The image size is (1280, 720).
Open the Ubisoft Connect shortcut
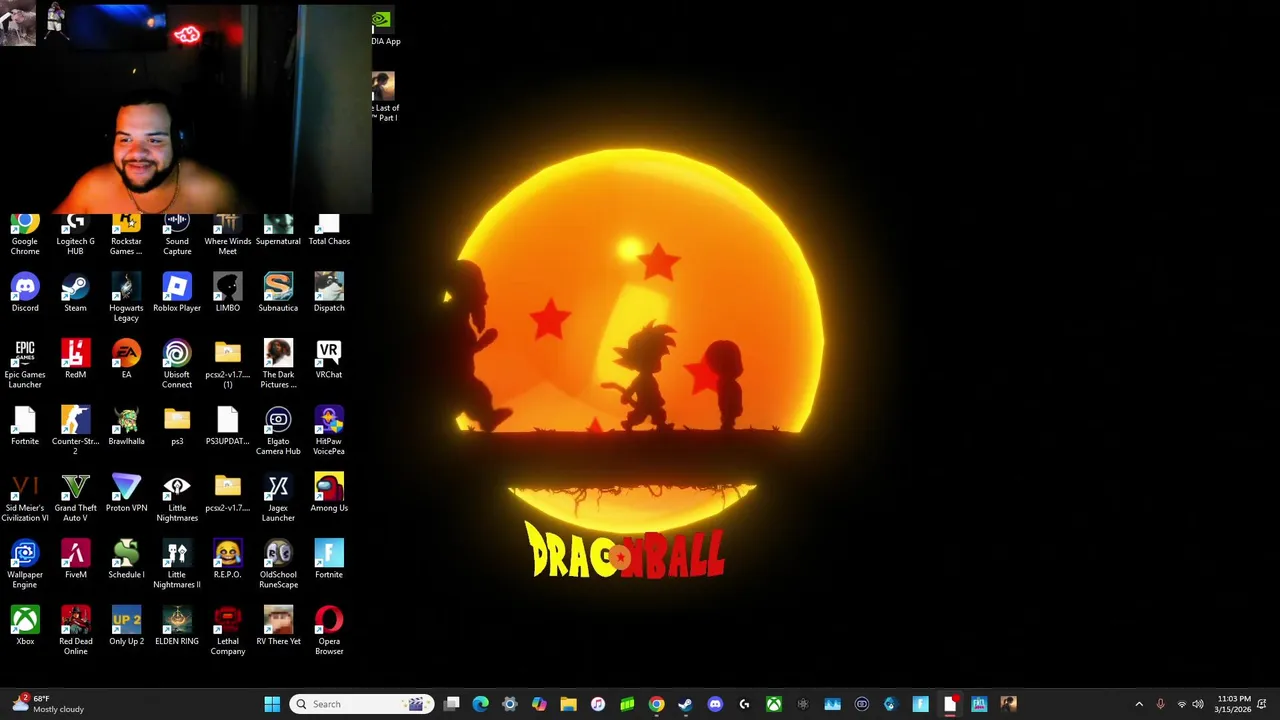tap(177, 364)
